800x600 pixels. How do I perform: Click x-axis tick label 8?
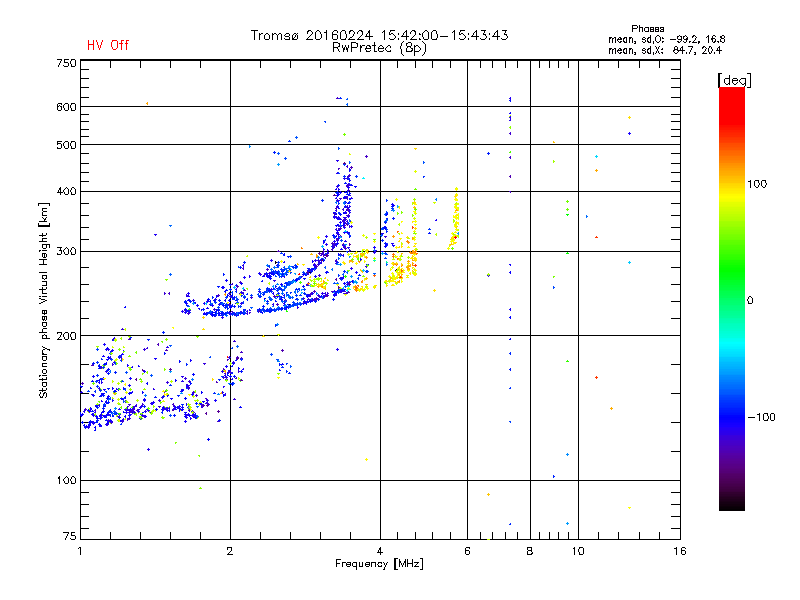click(530, 551)
